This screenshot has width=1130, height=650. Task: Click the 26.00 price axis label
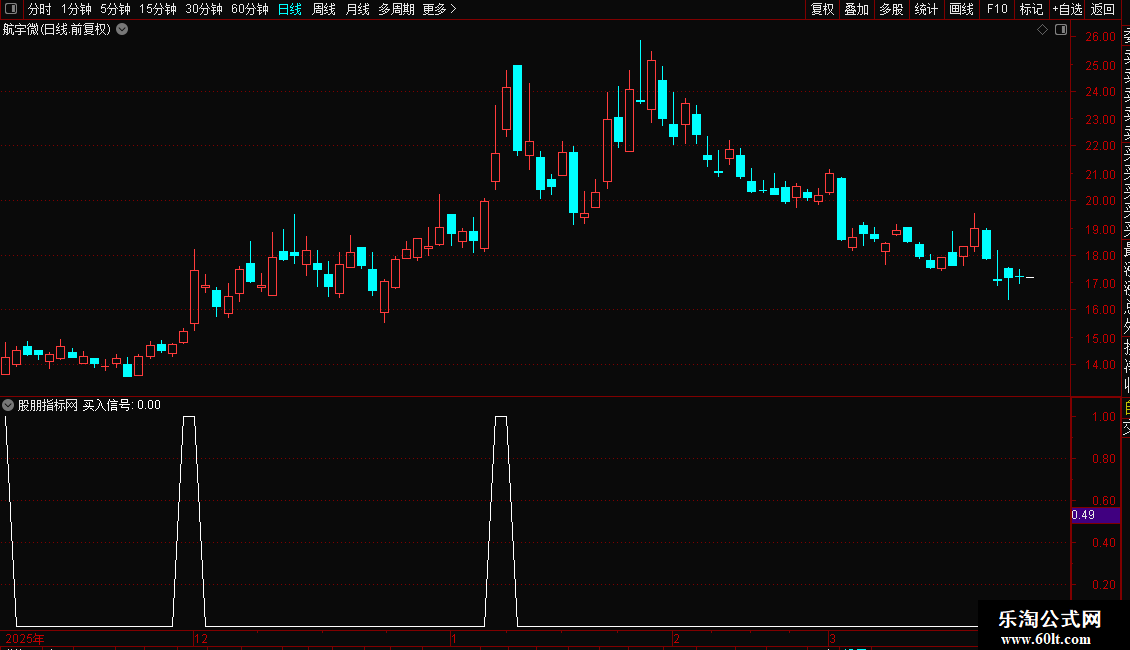point(1100,37)
